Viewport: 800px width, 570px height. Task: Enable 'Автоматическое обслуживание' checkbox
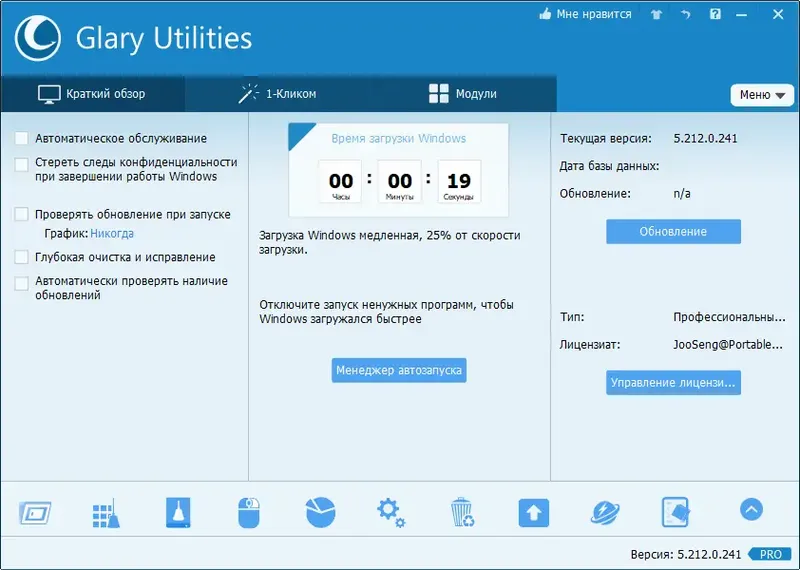(21, 138)
